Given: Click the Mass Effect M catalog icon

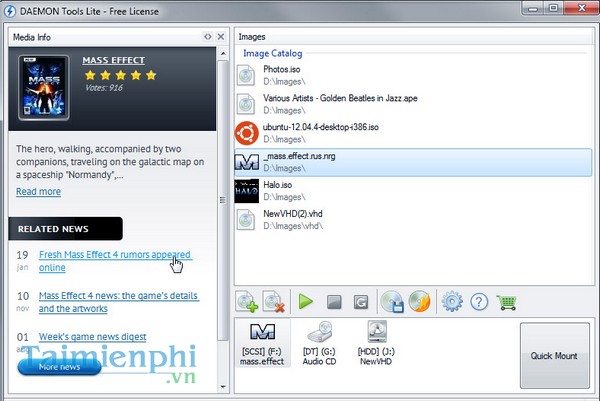Looking at the screenshot, I should pos(246,162).
